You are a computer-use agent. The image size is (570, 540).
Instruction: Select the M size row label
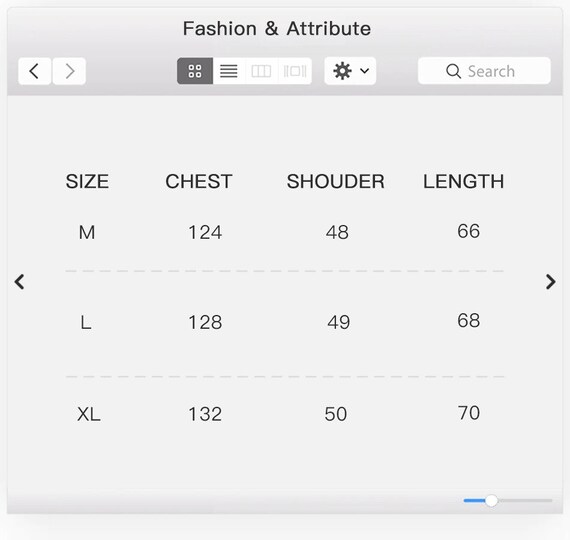87,232
